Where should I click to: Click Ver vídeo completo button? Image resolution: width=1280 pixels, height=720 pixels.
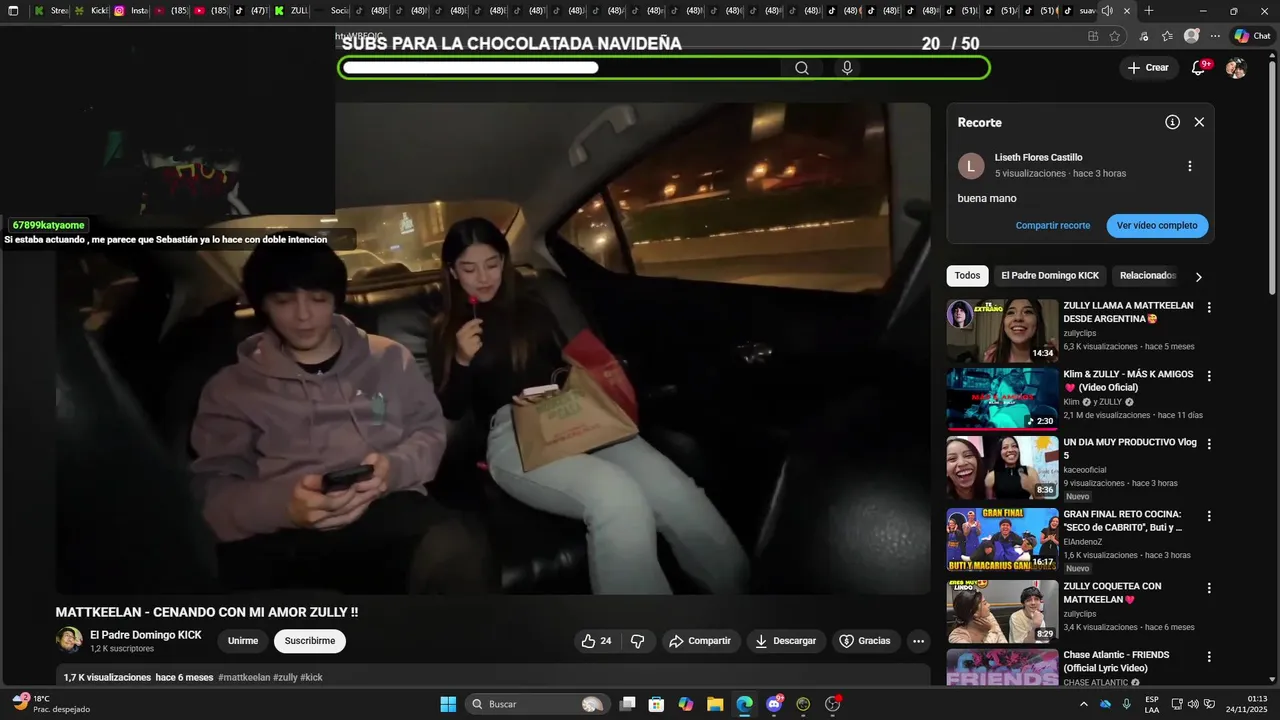tap(1157, 226)
